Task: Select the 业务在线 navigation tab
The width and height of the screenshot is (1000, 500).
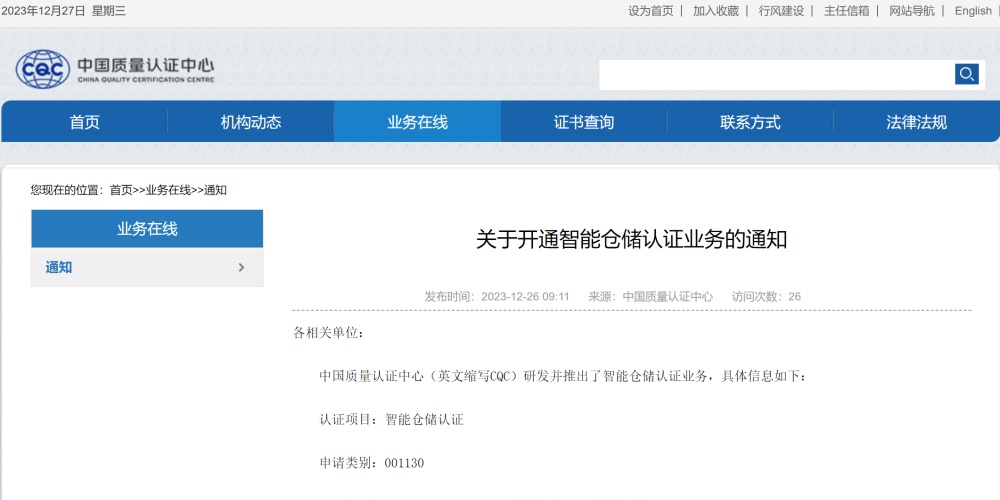Action: coord(417,122)
